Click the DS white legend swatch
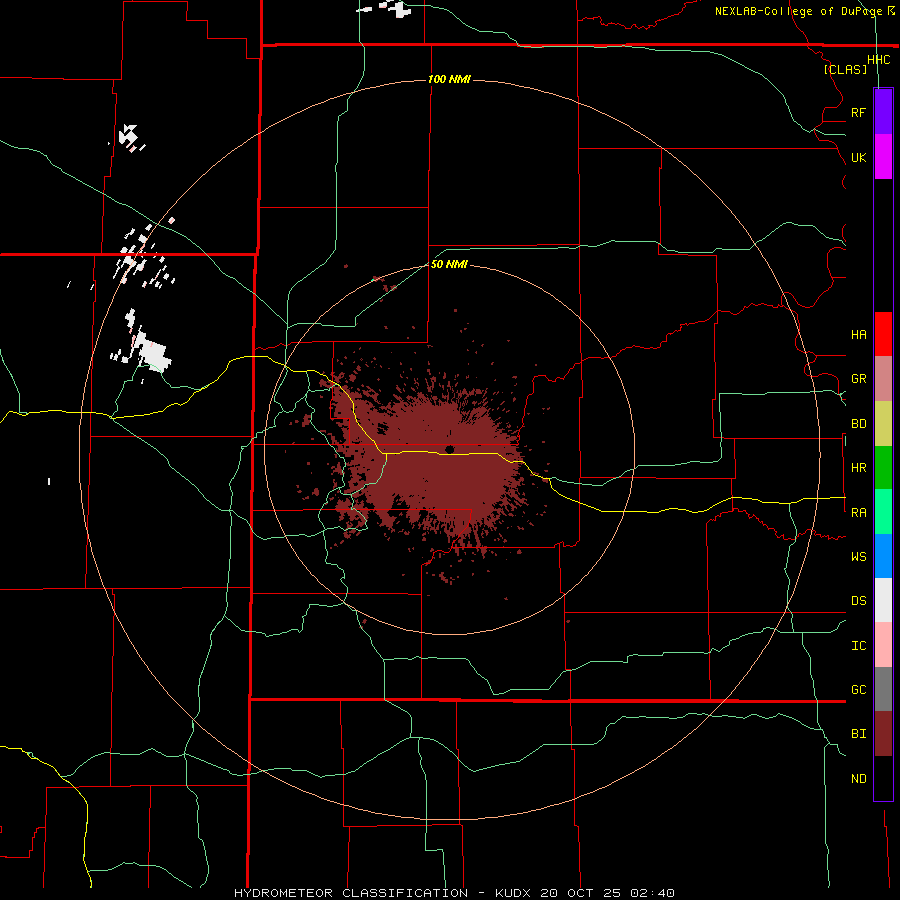The width and height of the screenshot is (900, 900). point(883,600)
